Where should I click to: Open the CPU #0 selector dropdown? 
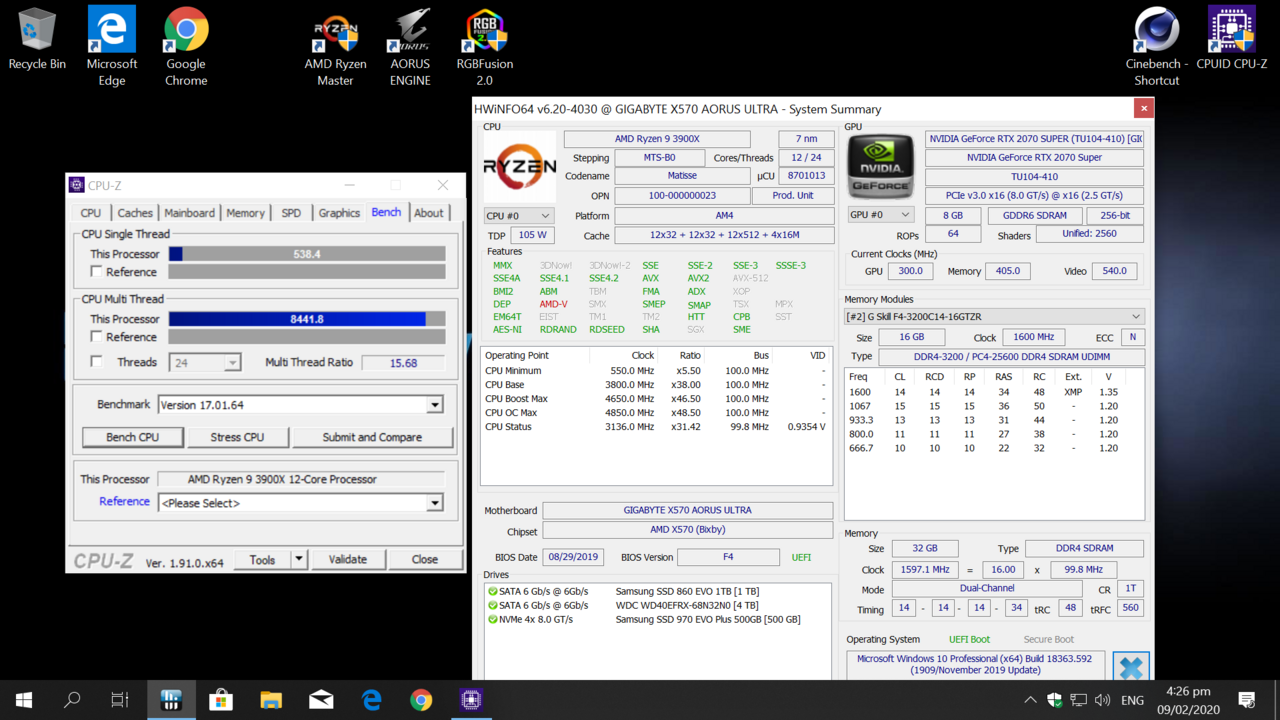pyautogui.click(x=518, y=216)
